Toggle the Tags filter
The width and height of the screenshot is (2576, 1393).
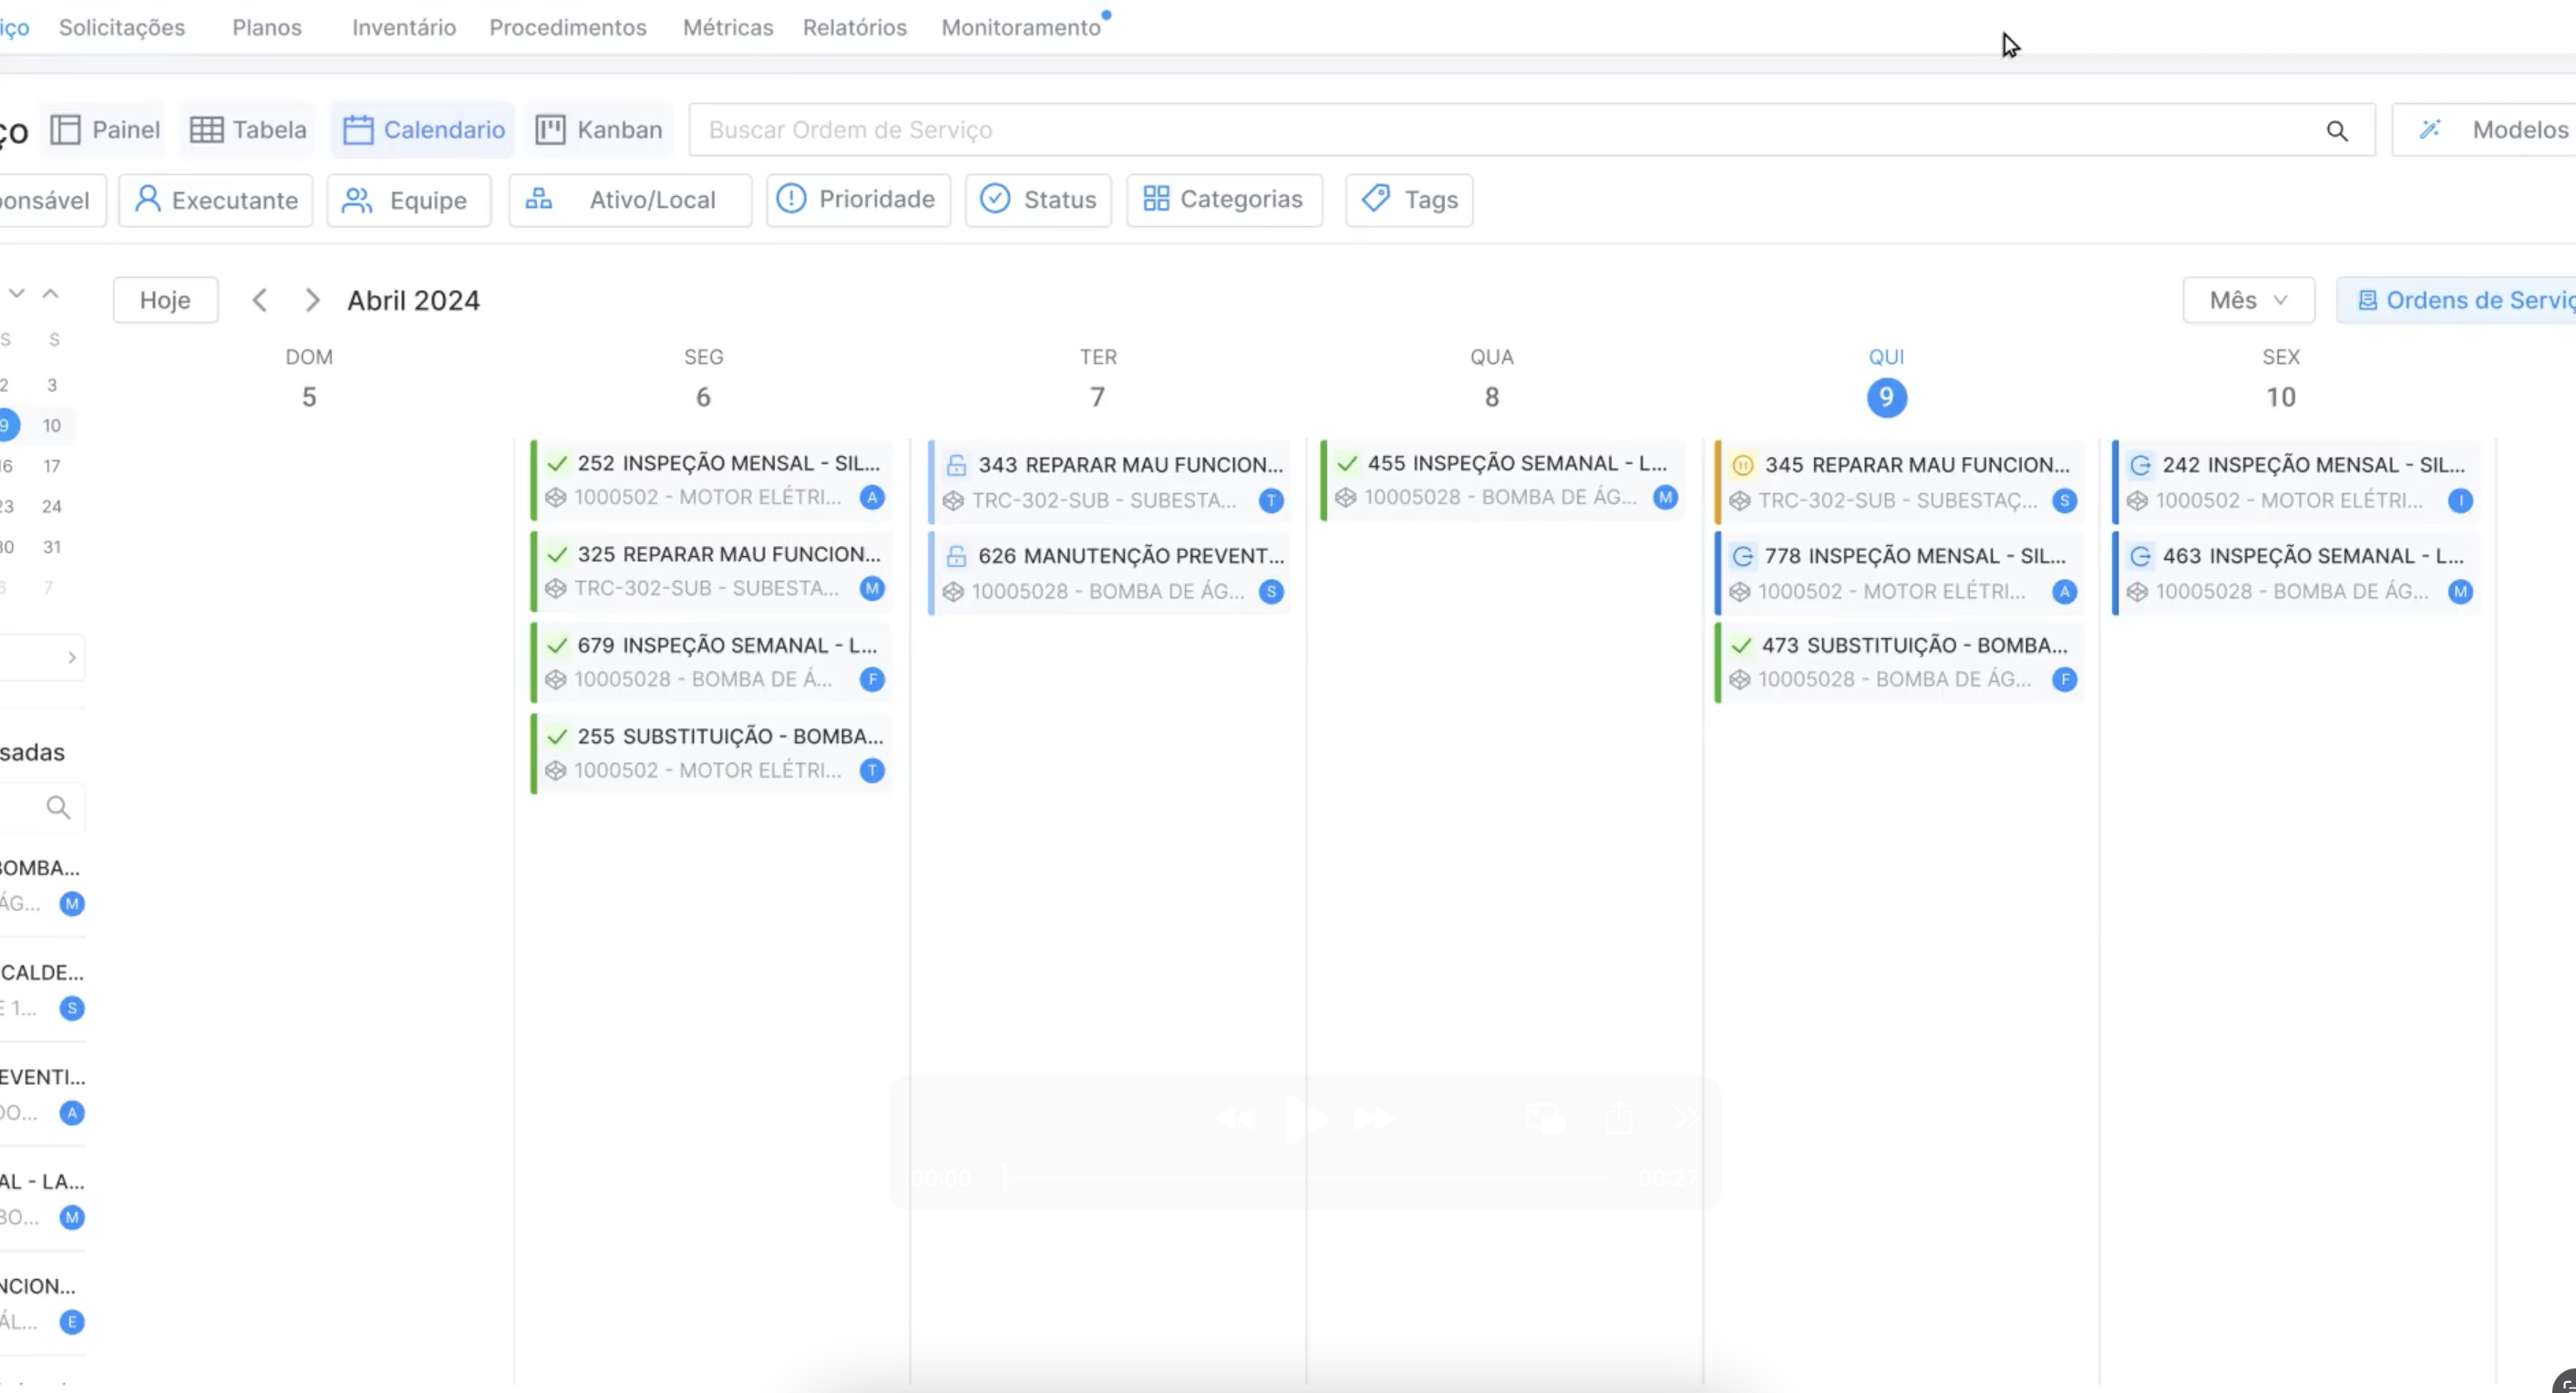click(1408, 200)
